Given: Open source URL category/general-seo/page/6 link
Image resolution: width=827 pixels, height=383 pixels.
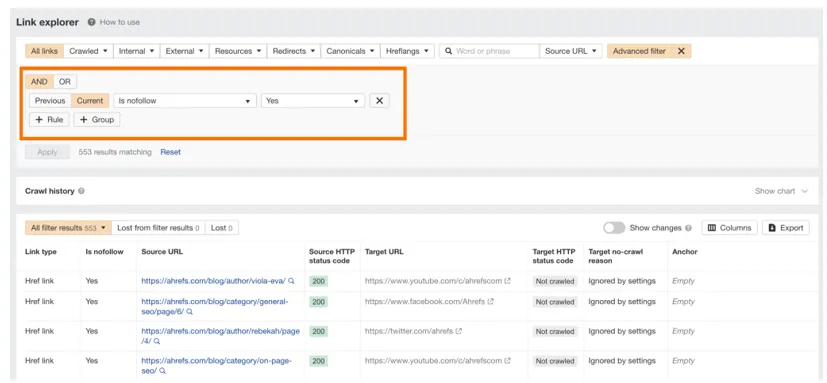Looking at the screenshot, I should tap(215, 307).
